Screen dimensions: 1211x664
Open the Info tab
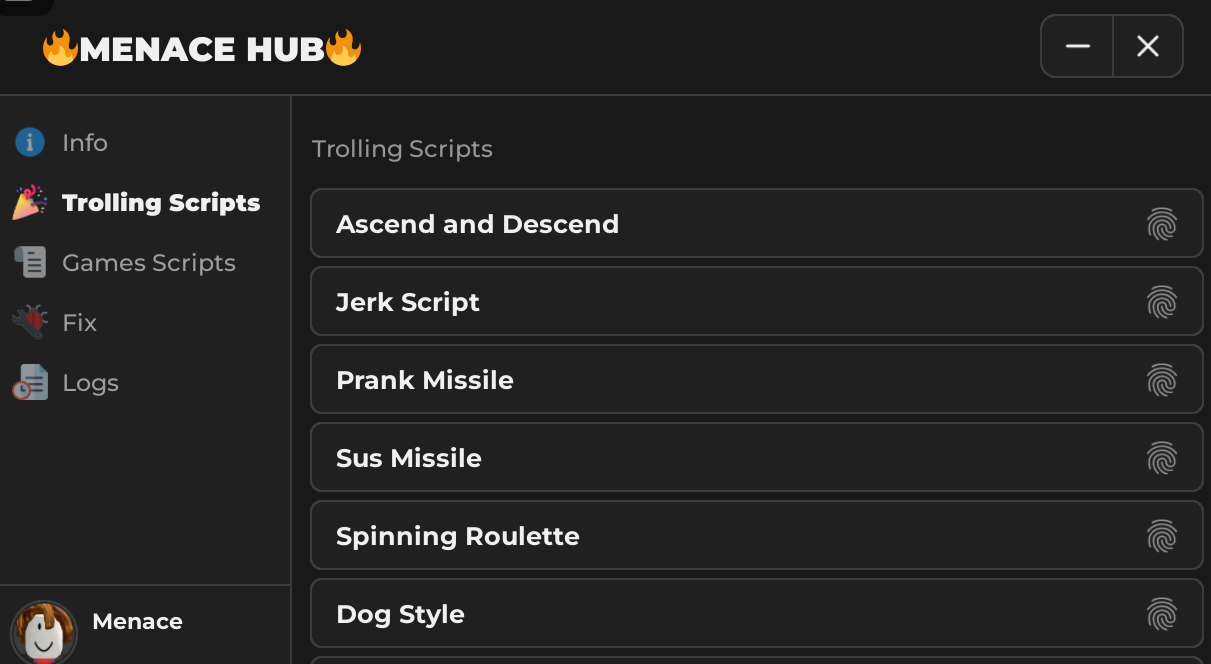pos(85,143)
